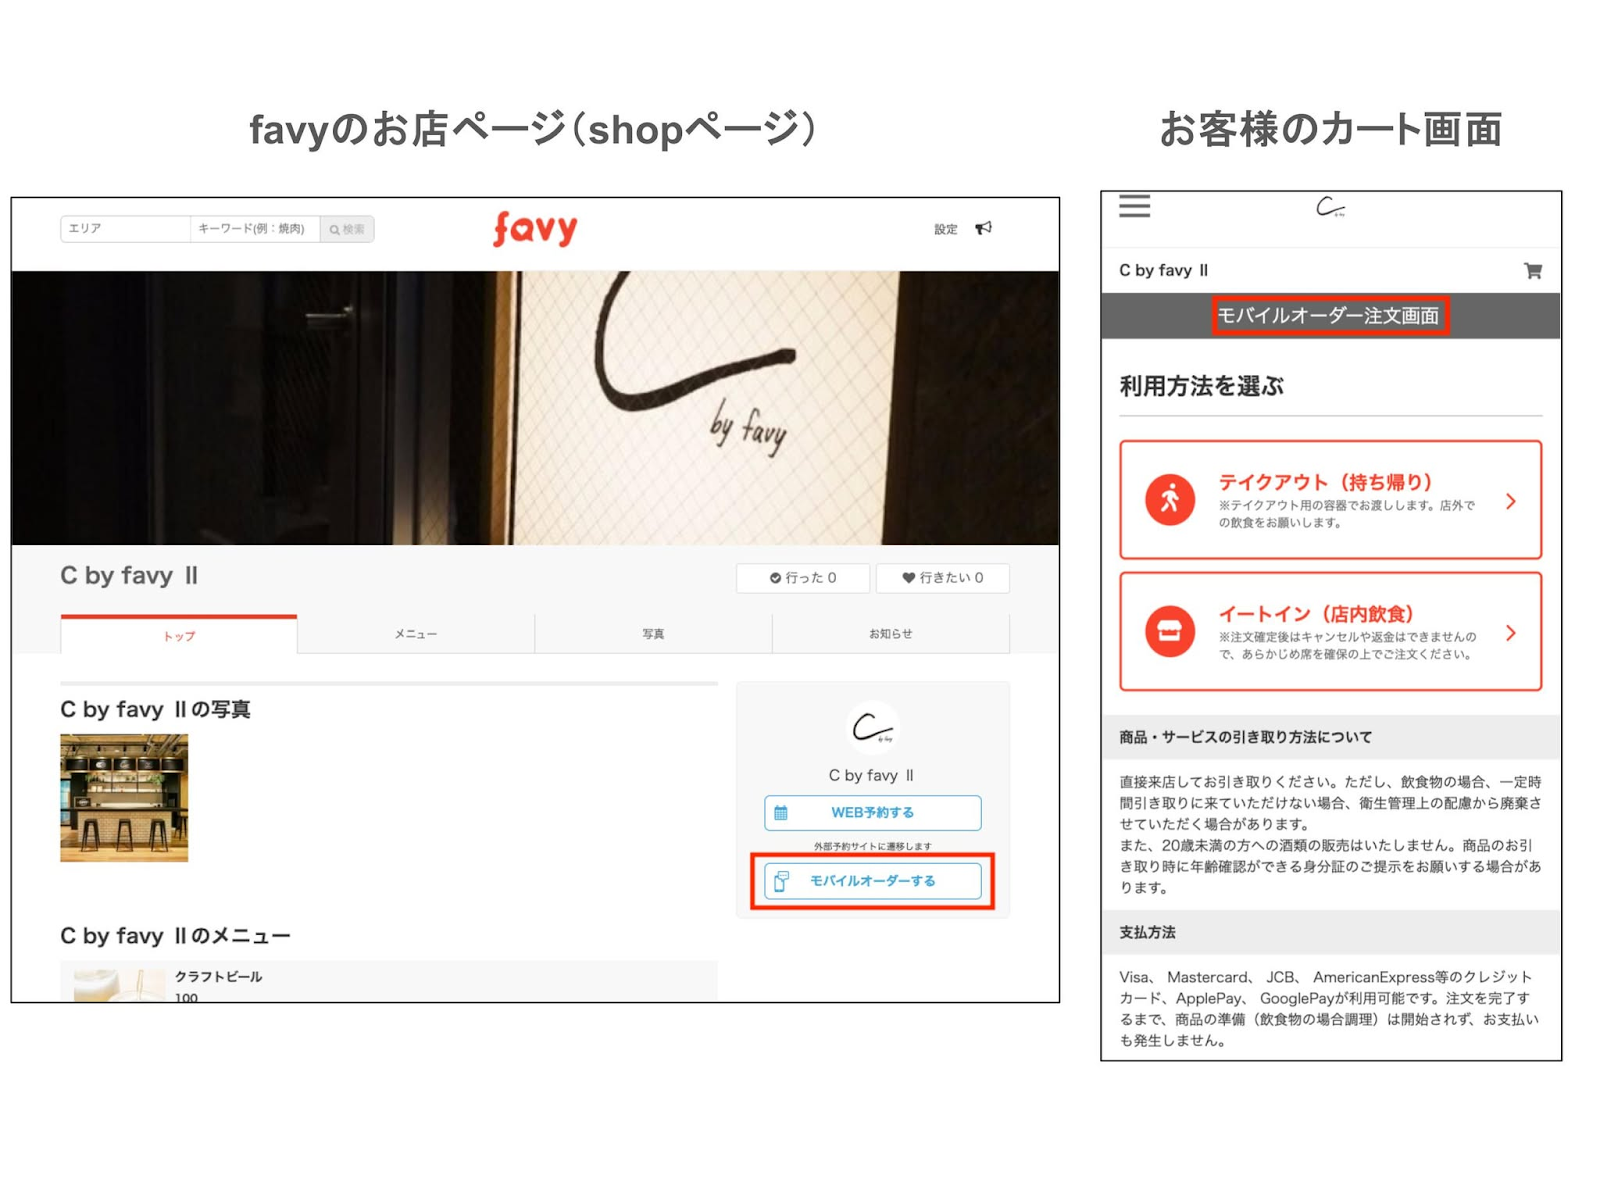1600x1200 pixels.
Task: Click the keyword input field
Action: tap(255, 229)
